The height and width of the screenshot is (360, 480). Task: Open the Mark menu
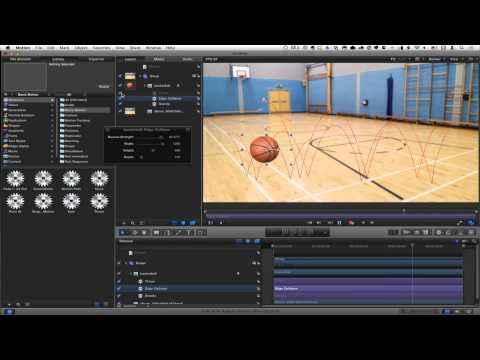click(x=64, y=48)
